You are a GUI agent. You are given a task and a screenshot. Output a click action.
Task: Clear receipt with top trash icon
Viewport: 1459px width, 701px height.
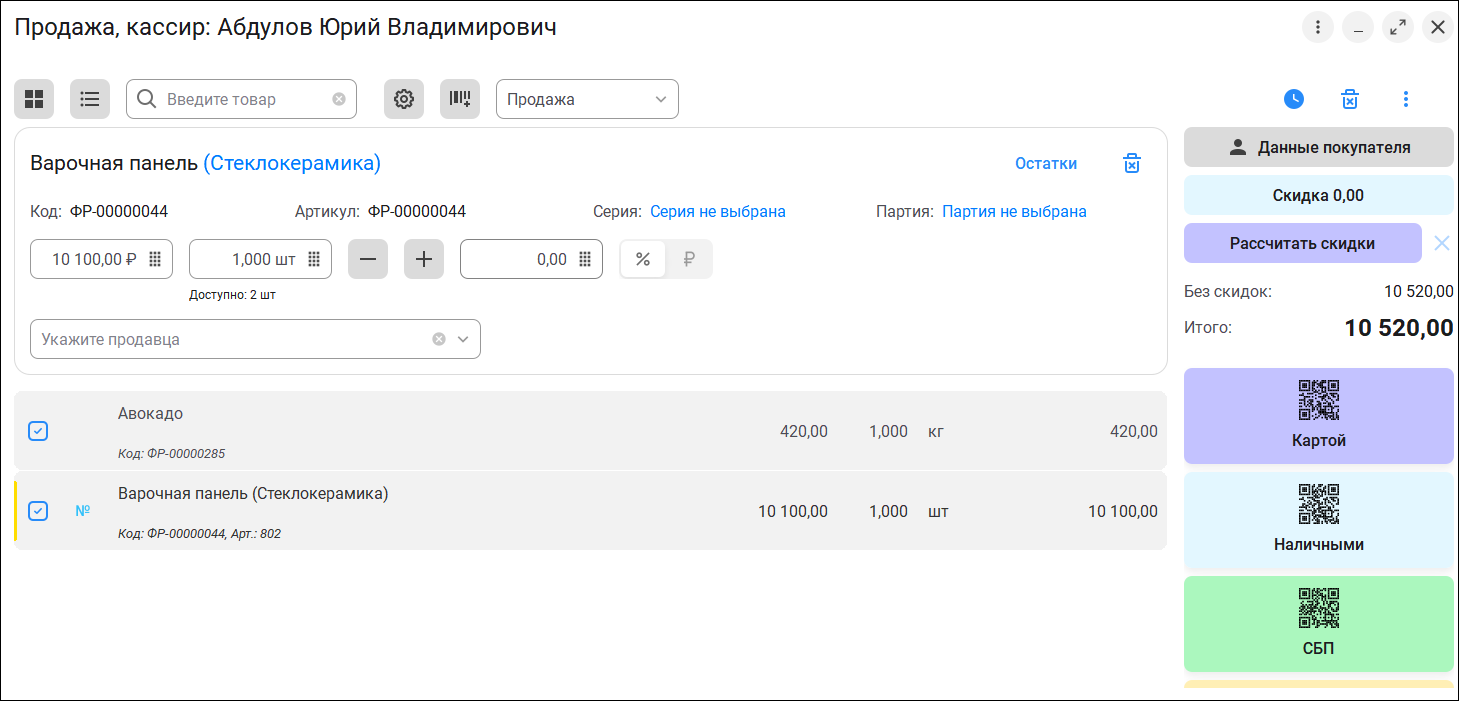click(x=1350, y=99)
